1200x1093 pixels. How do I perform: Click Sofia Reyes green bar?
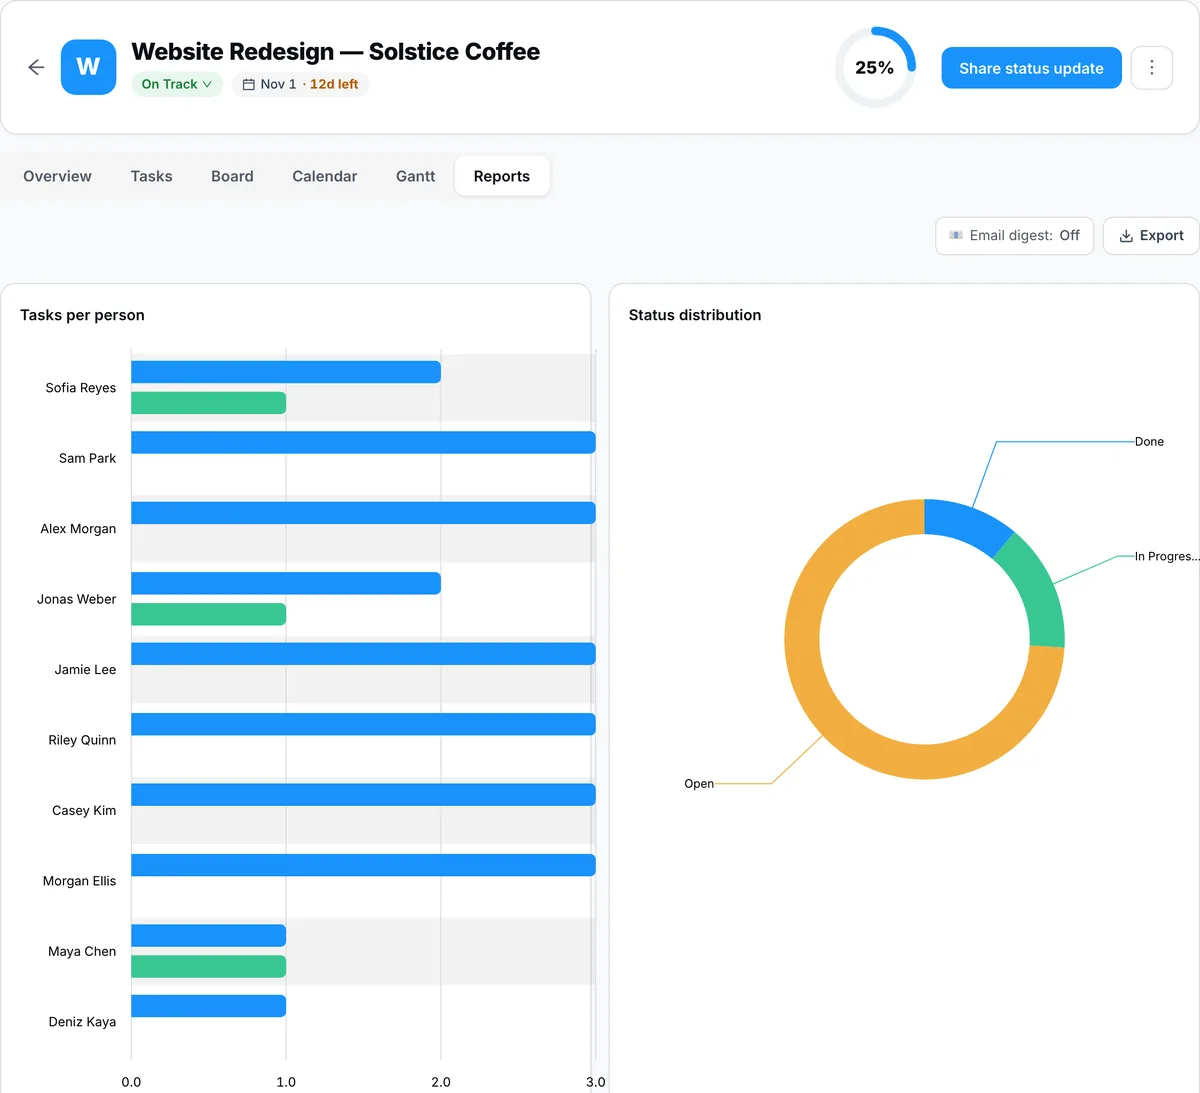[208, 403]
